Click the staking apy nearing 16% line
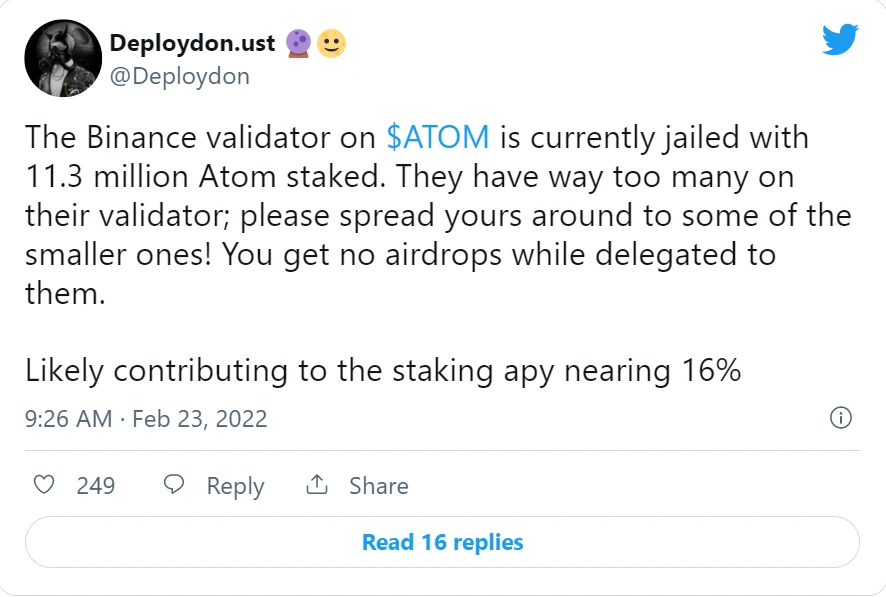Image resolution: width=886 pixels, height=597 pixels. pyautogui.click(x=383, y=371)
